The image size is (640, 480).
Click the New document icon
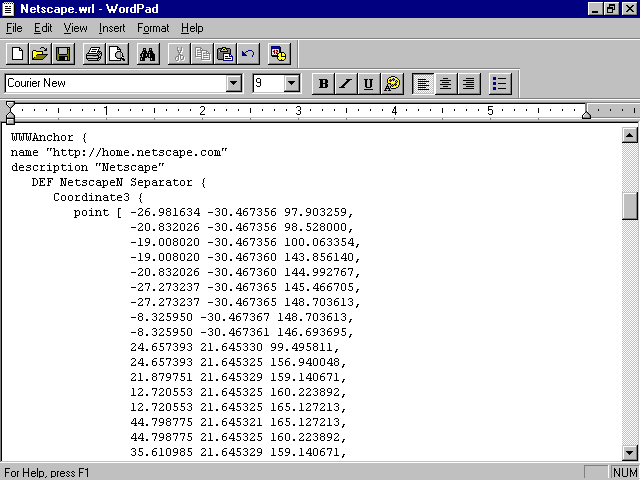[17, 54]
